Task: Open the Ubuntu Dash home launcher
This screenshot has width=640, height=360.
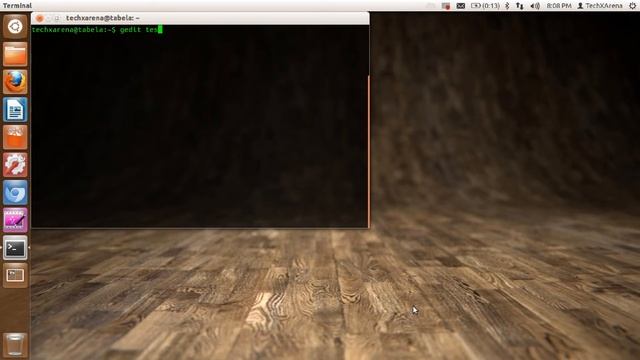Action: pos(15,27)
